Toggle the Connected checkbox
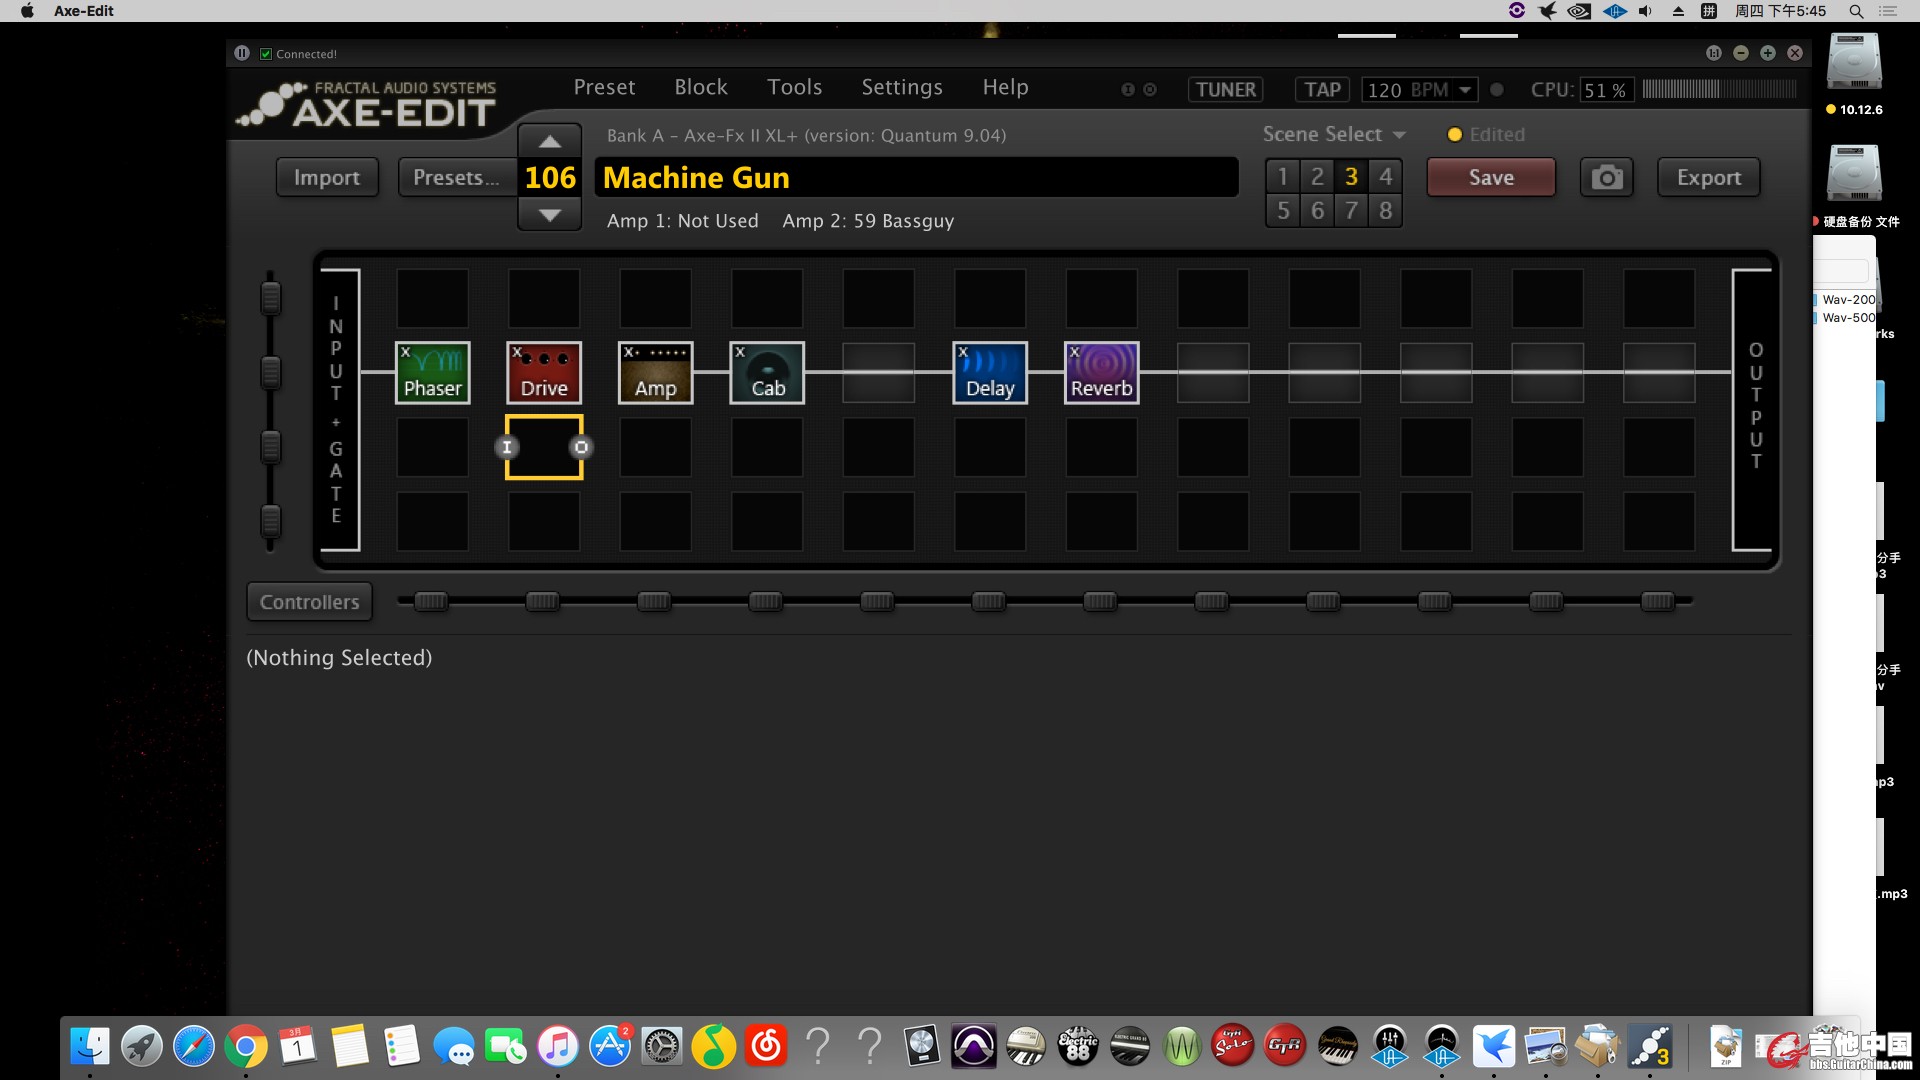Screen dimensions: 1920x1080 (x=266, y=54)
